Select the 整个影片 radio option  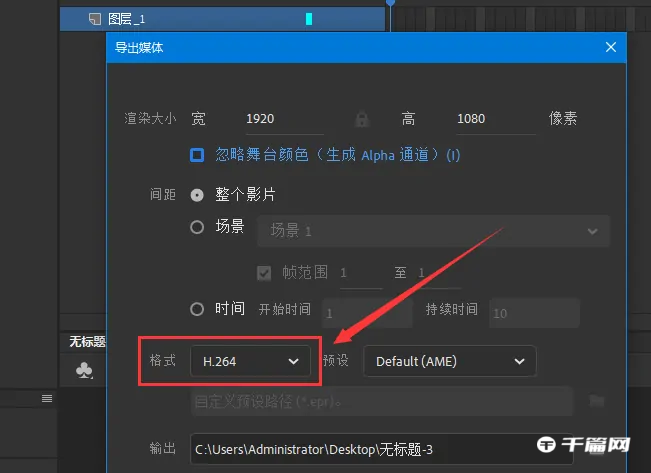(197, 195)
